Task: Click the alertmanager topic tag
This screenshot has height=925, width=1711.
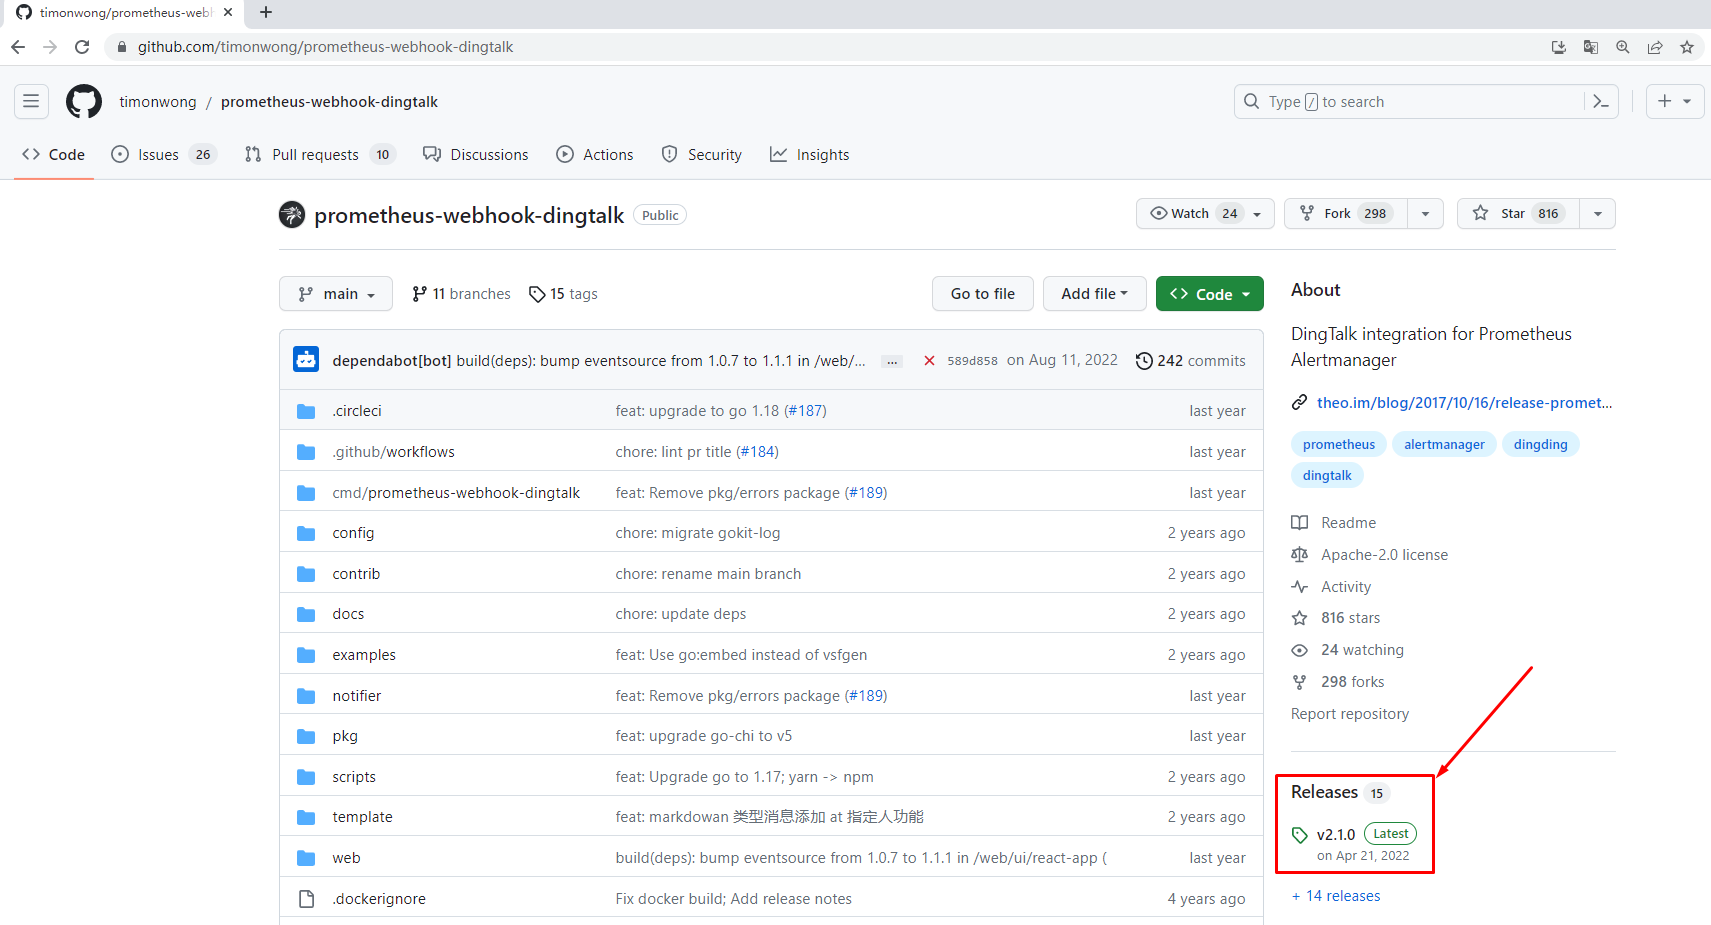Action: click(x=1444, y=445)
